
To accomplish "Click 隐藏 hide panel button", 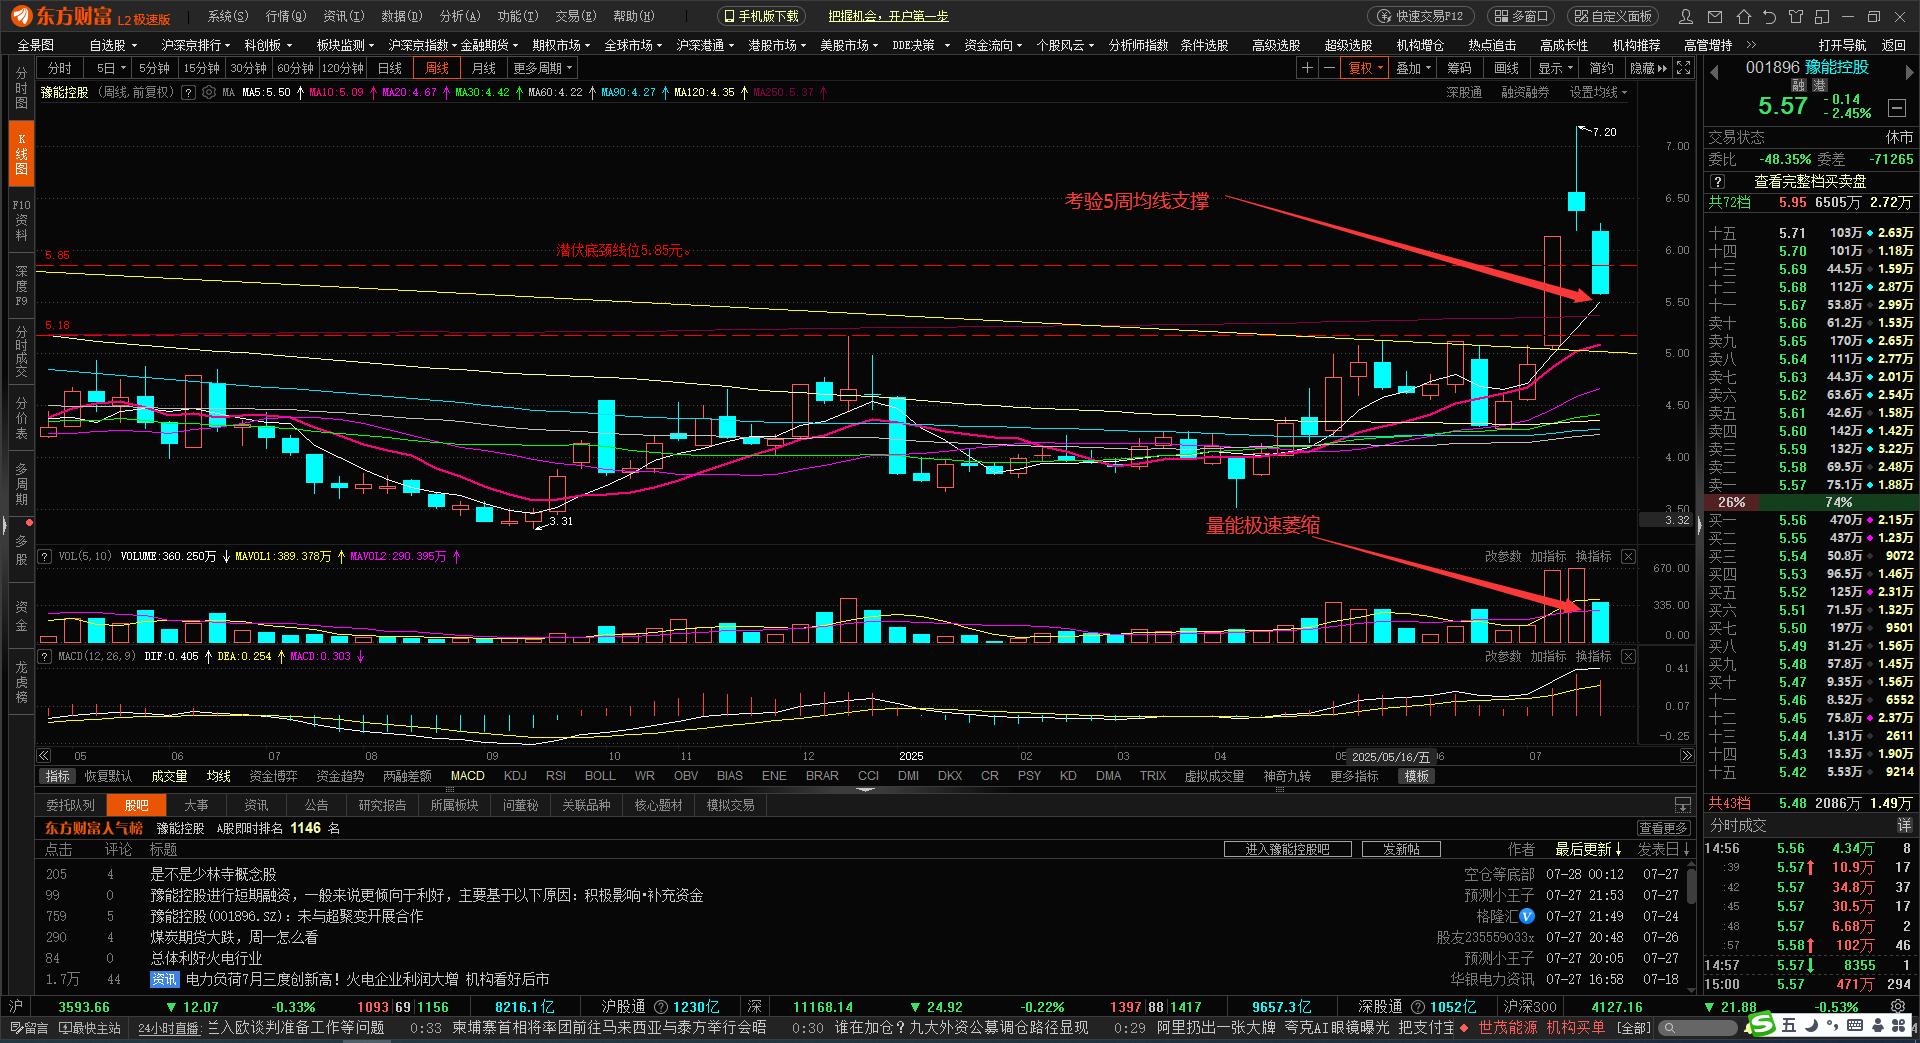I will coord(1648,68).
